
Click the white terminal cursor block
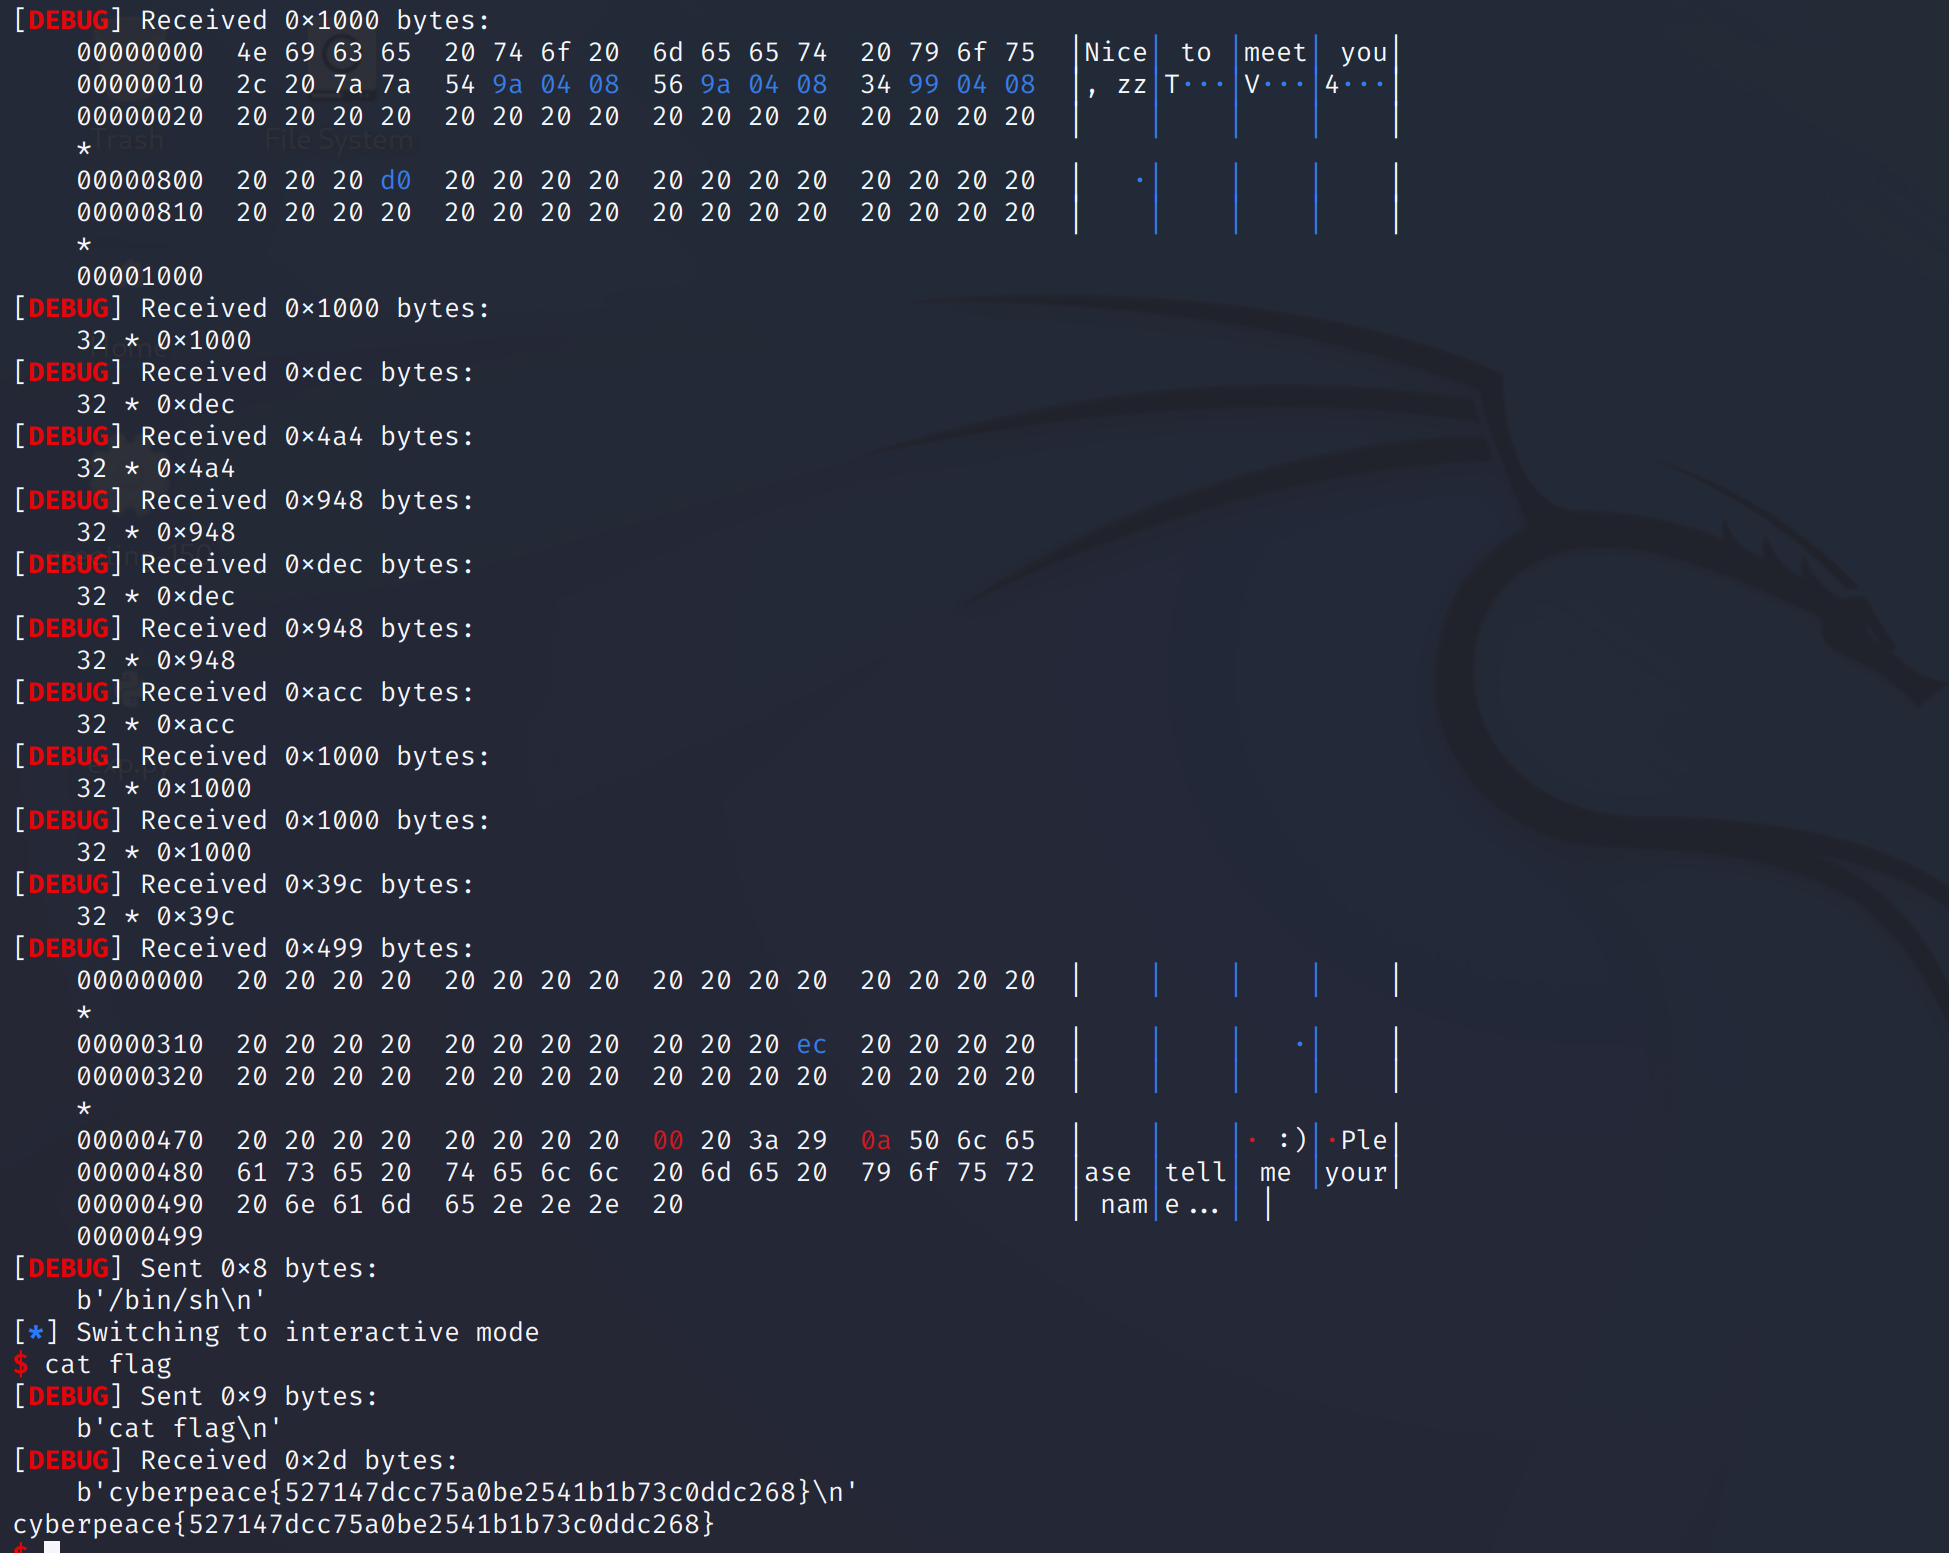pos(52,1547)
